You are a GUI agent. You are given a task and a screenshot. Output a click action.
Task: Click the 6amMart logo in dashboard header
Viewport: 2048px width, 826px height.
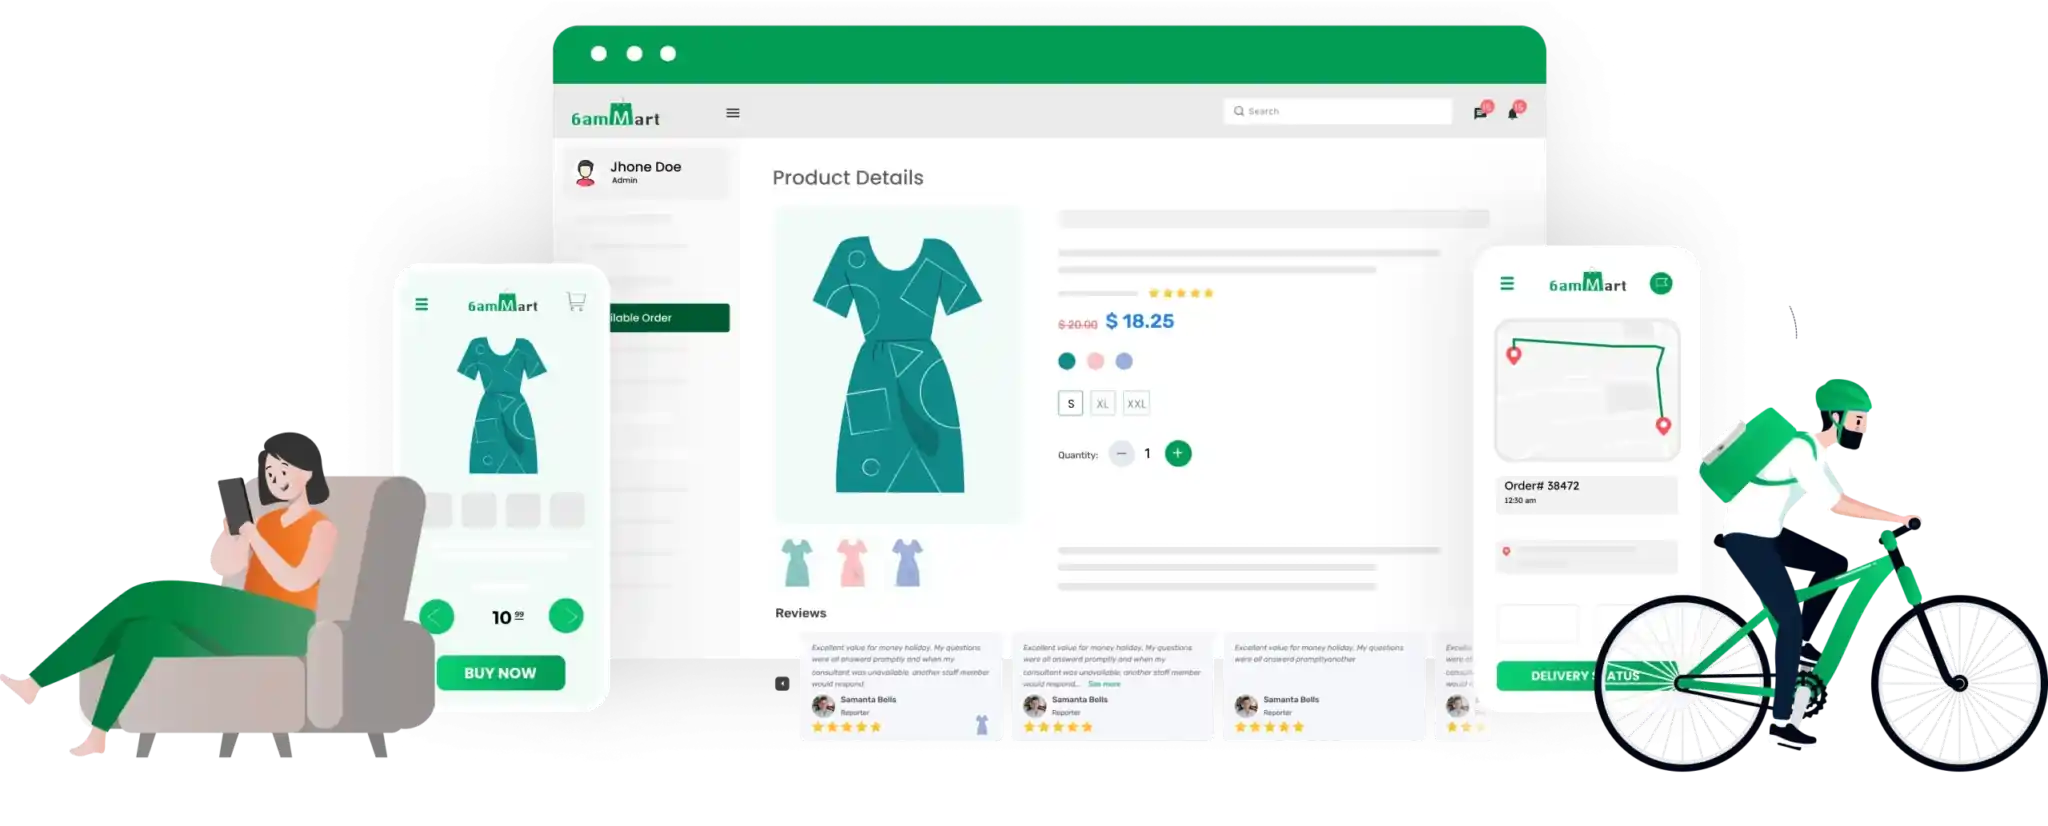pyautogui.click(x=615, y=116)
